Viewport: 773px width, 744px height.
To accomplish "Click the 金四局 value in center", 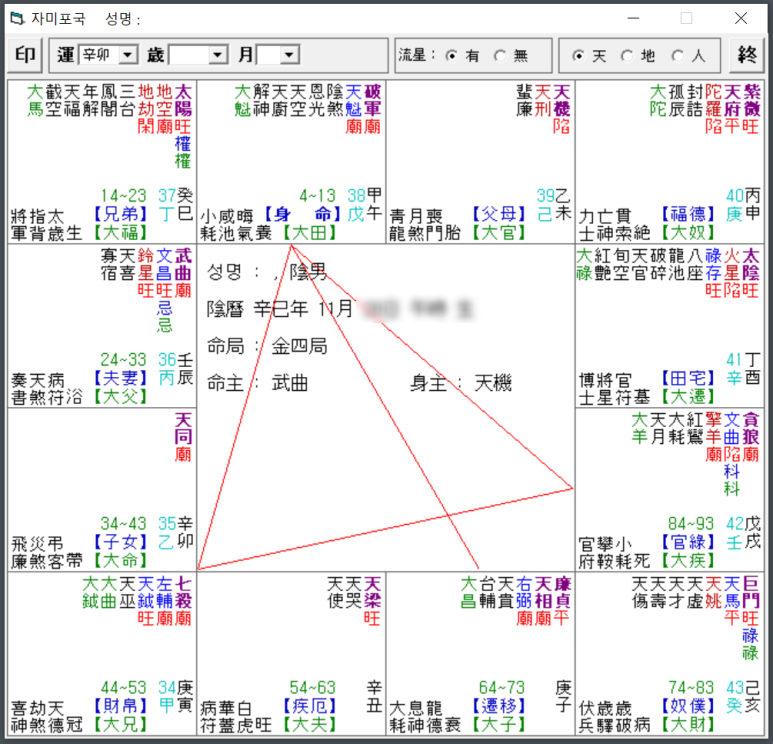I will click(x=300, y=346).
